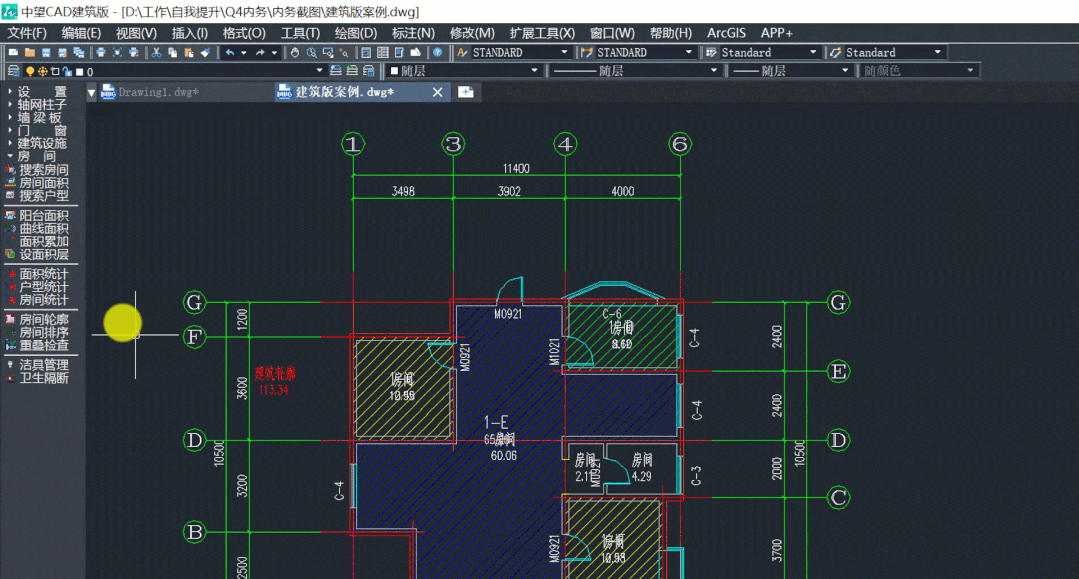Viewport: 1079px width, 579px height.
Task: Open the undo history dropdown arrow
Action: (244, 52)
